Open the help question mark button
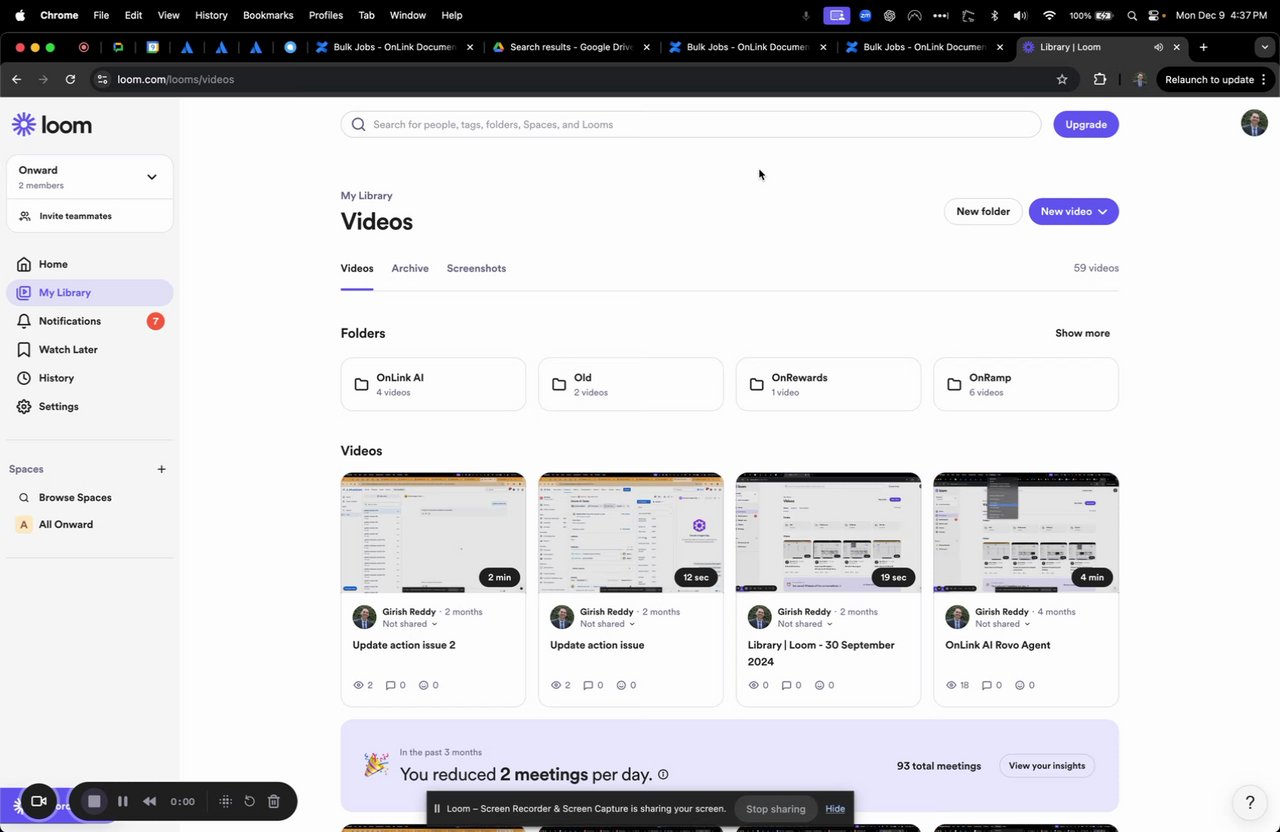 (x=1250, y=802)
